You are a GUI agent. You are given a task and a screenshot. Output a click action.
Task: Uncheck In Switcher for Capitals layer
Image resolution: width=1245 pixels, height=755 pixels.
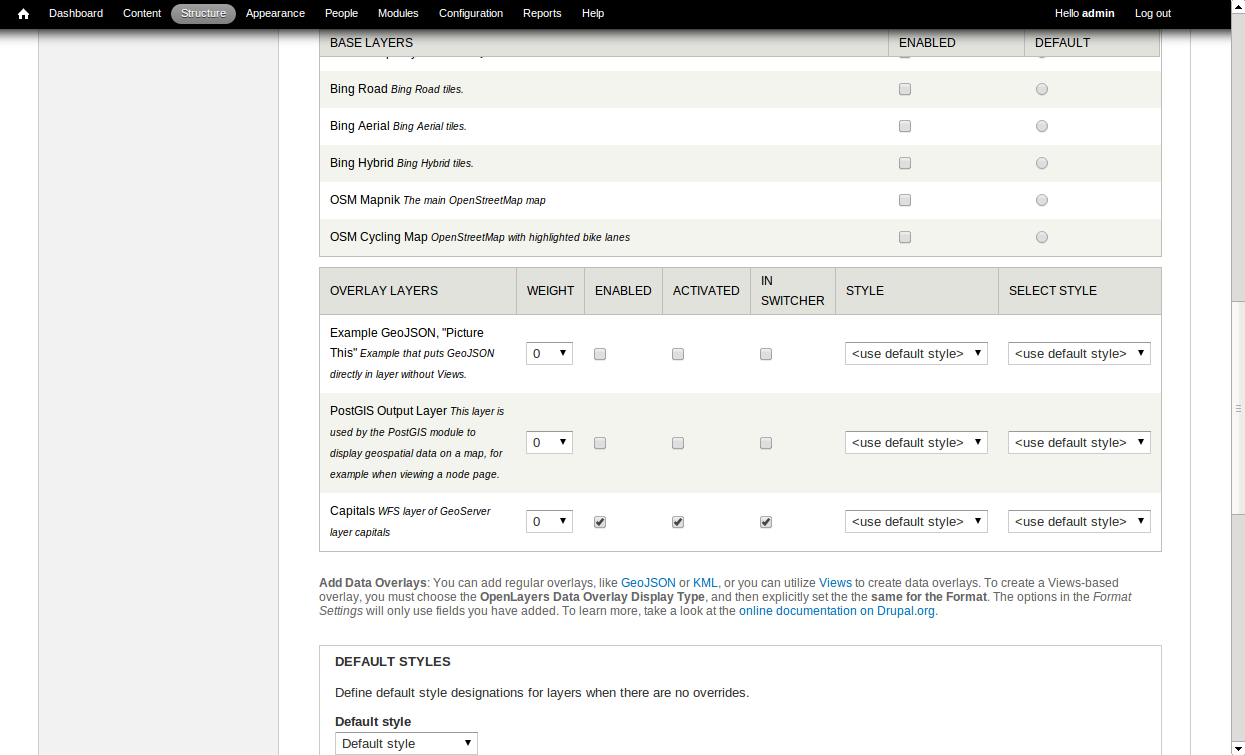(766, 522)
